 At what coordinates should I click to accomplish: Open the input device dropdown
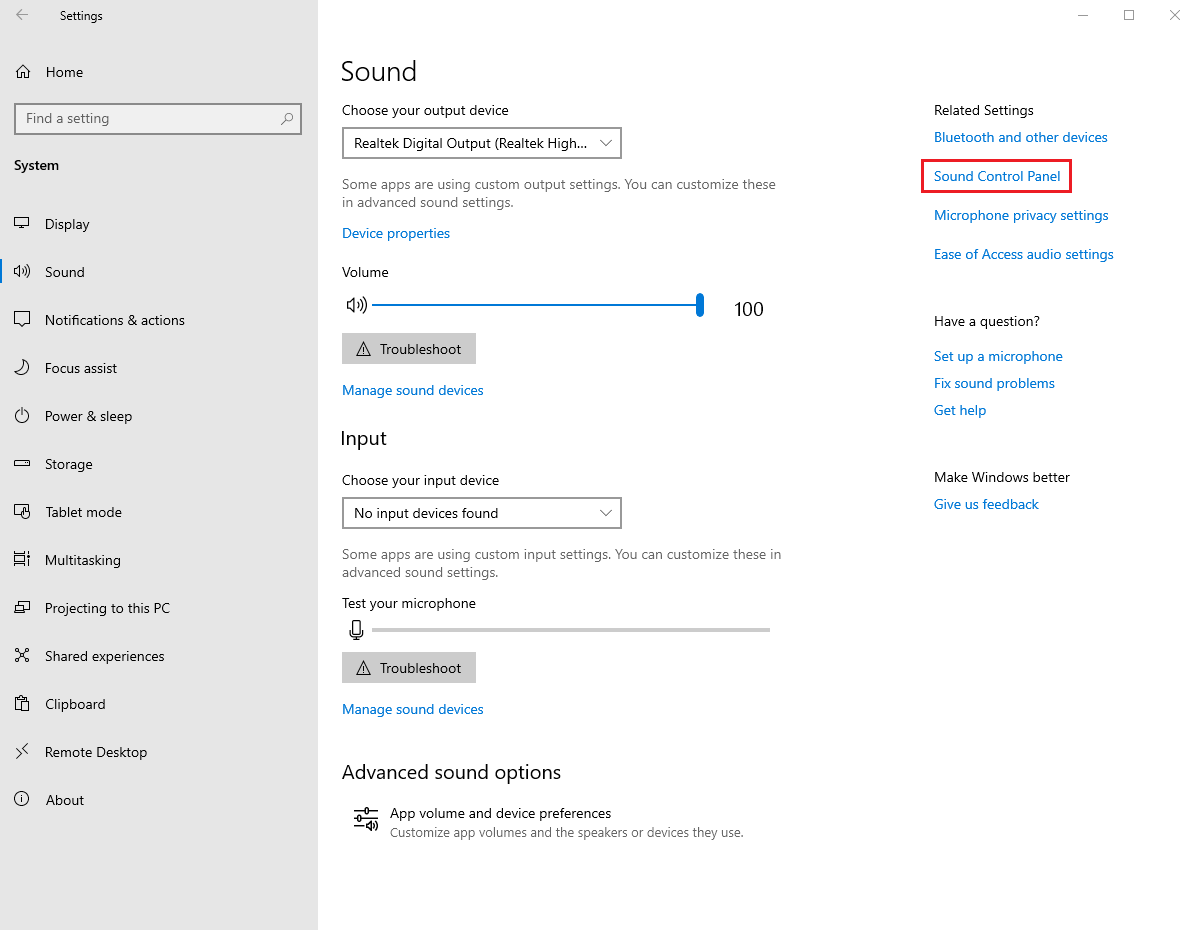pos(481,513)
